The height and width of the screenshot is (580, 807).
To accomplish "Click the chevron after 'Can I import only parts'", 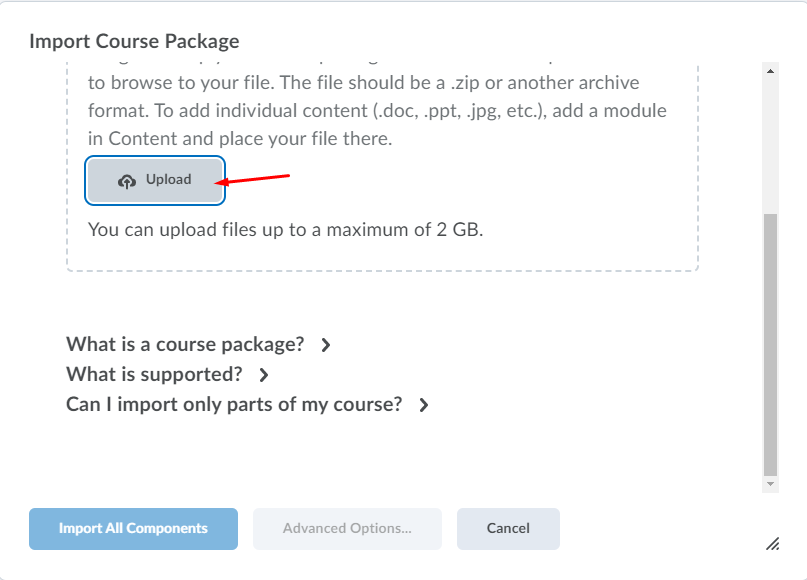I will pyautogui.click(x=424, y=405).
